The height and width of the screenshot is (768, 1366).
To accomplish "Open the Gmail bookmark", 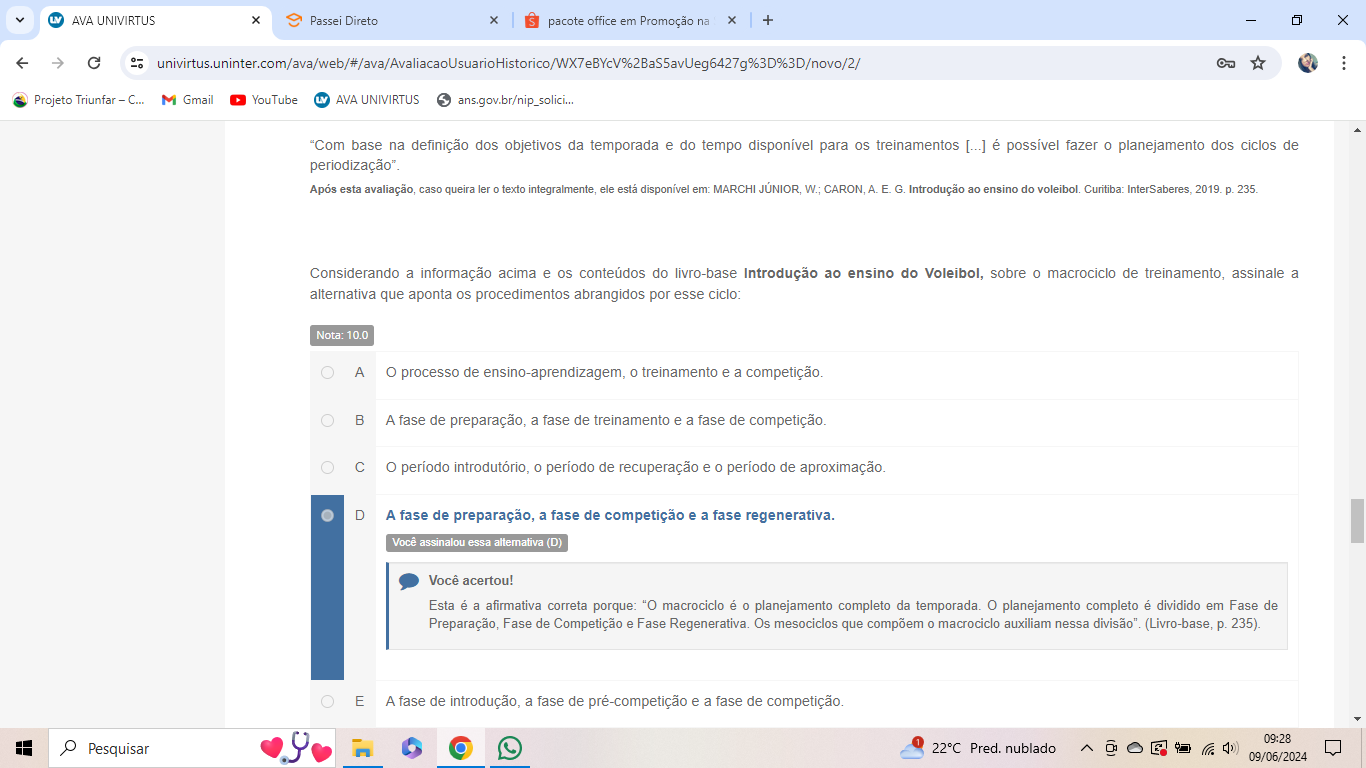I will (x=188, y=100).
